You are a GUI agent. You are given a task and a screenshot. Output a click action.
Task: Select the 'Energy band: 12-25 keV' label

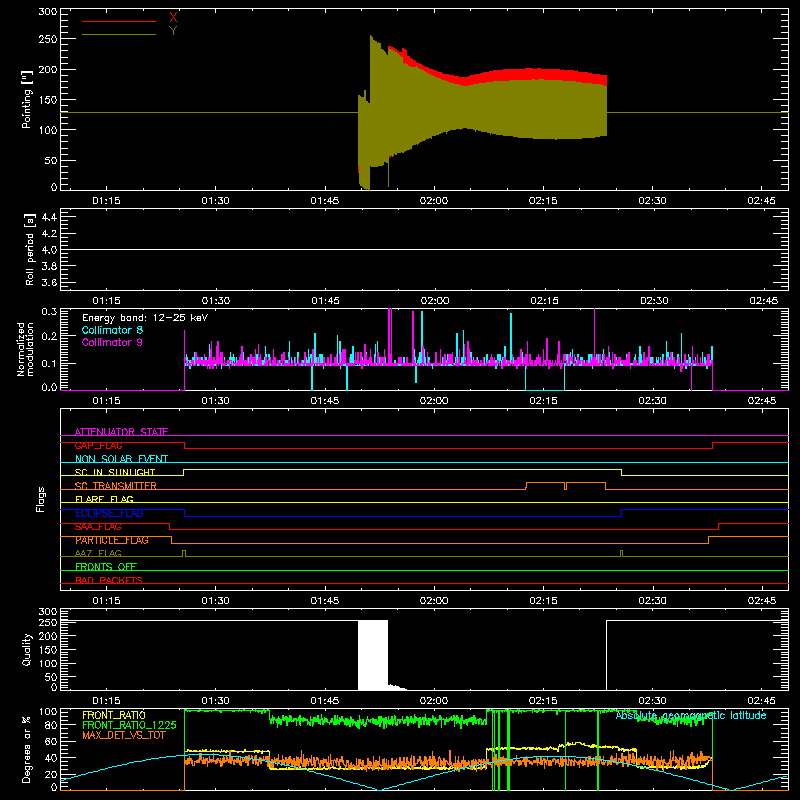[145, 318]
